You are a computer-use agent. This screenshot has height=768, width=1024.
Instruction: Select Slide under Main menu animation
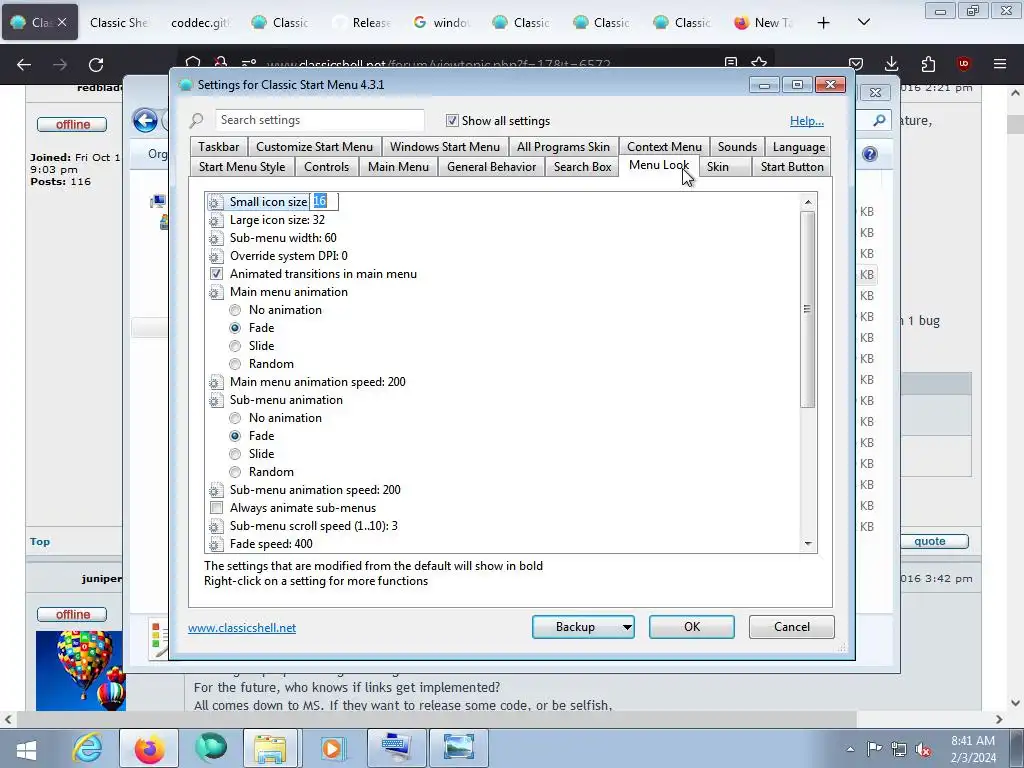[235, 346]
